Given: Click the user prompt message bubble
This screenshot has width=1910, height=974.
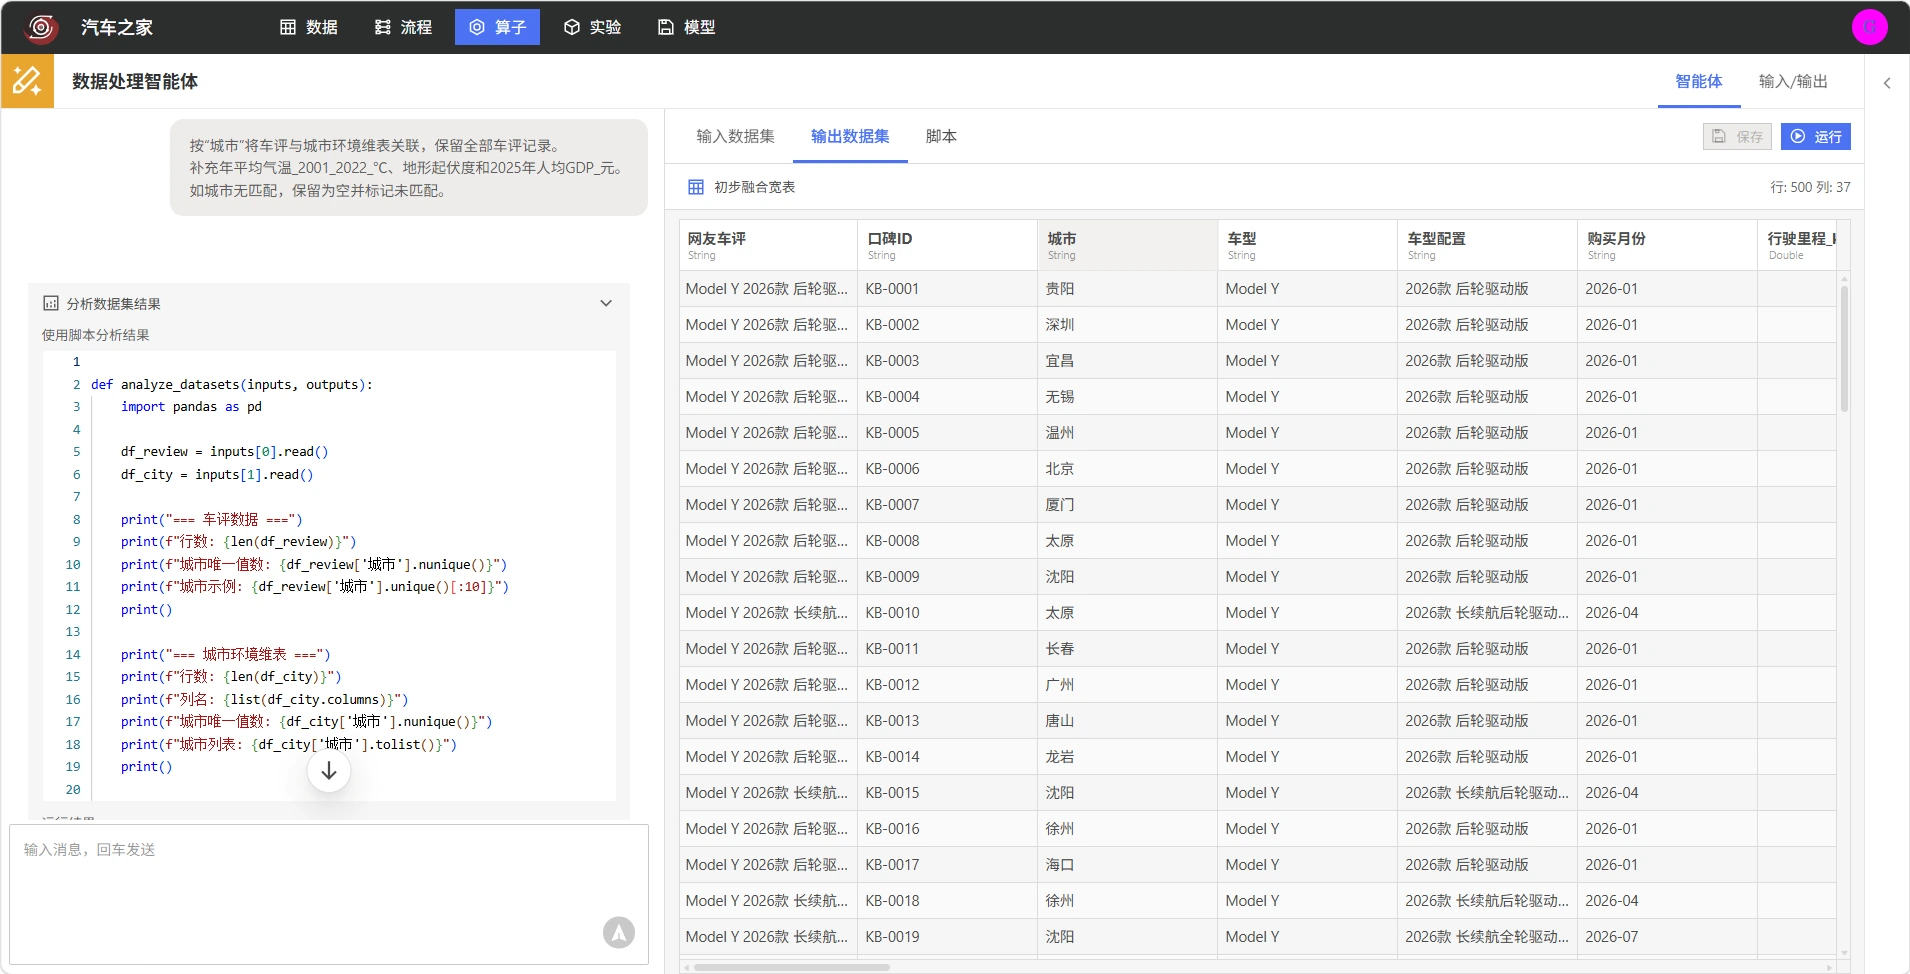Looking at the screenshot, I should (409, 168).
